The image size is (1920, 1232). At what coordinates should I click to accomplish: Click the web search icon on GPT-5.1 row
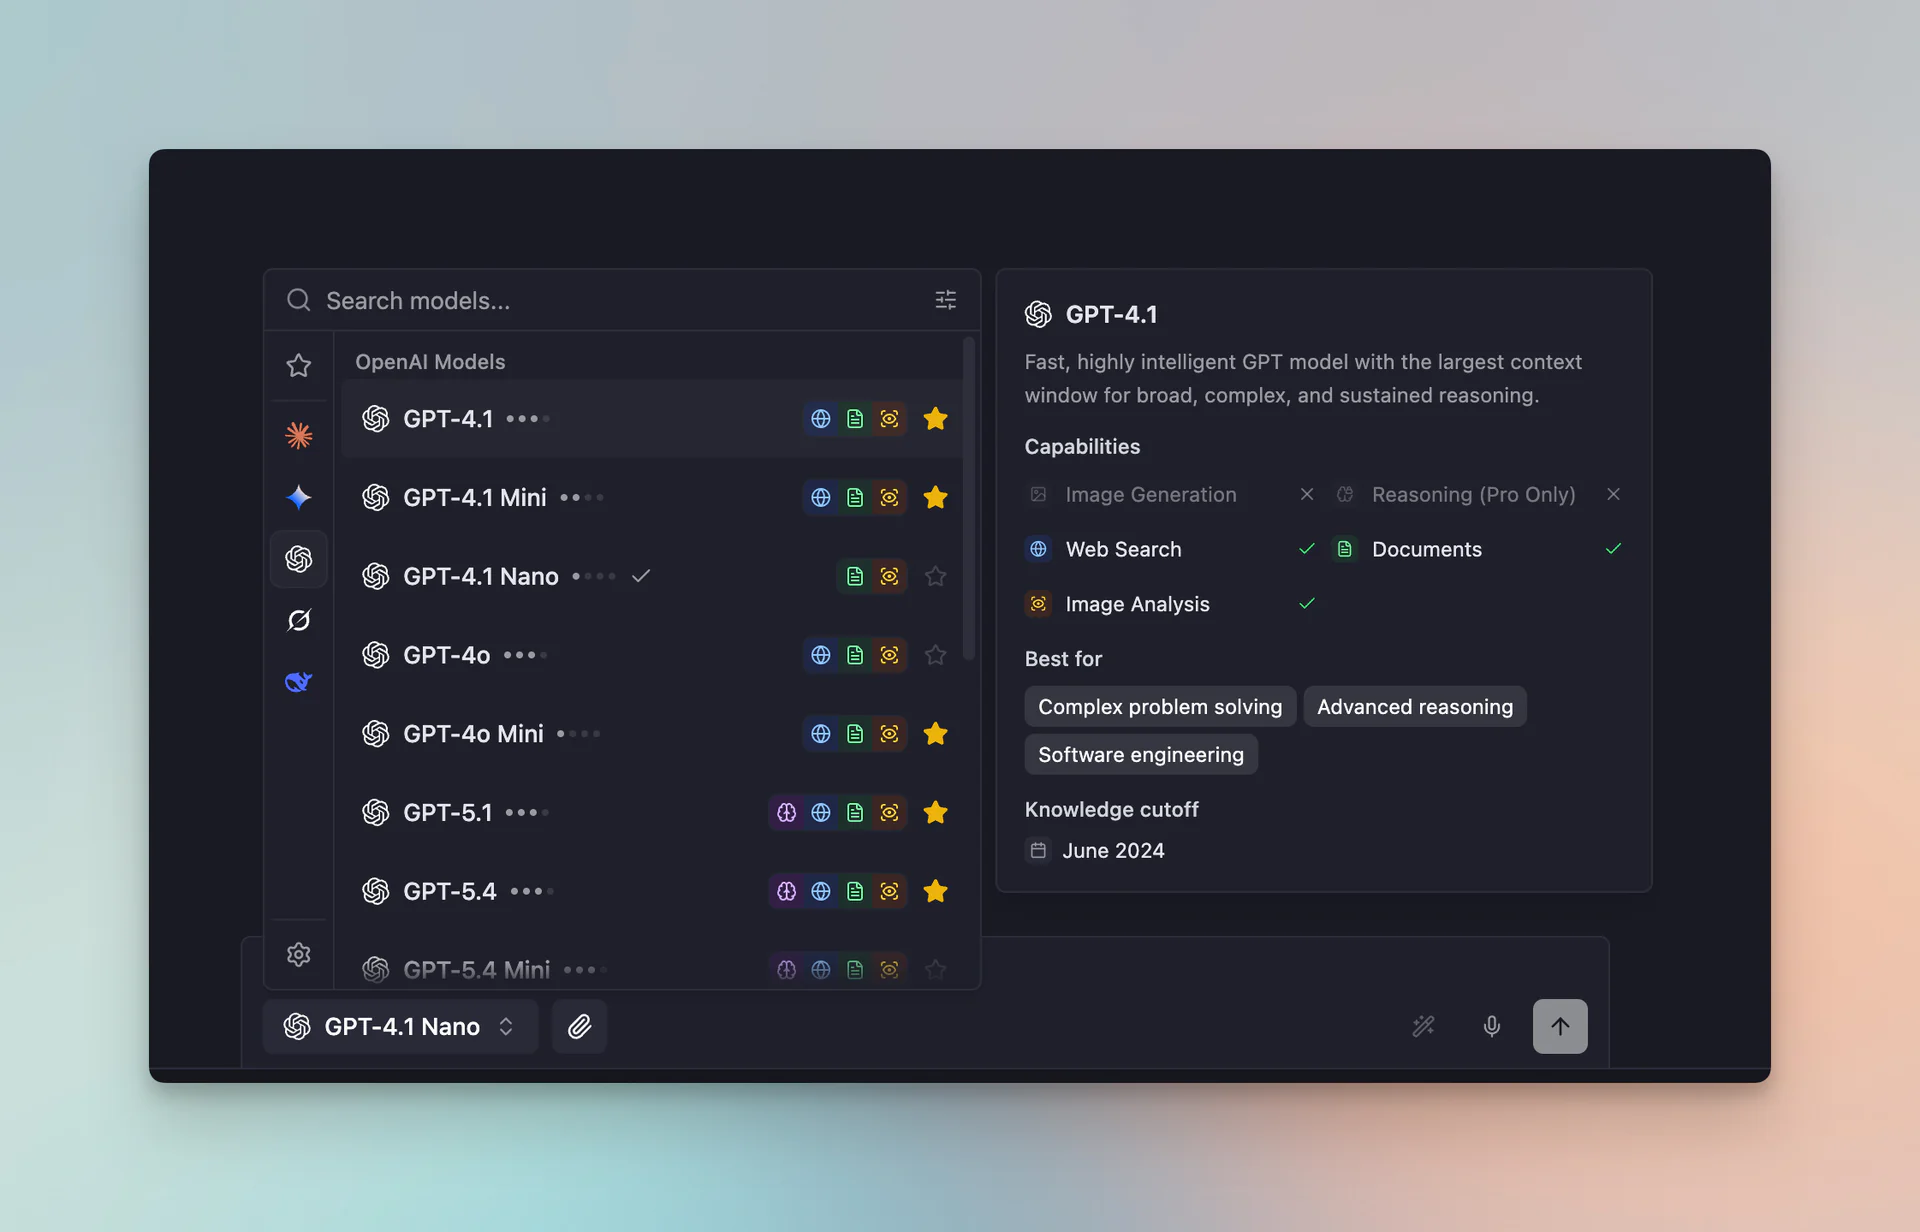pos(820,812)
